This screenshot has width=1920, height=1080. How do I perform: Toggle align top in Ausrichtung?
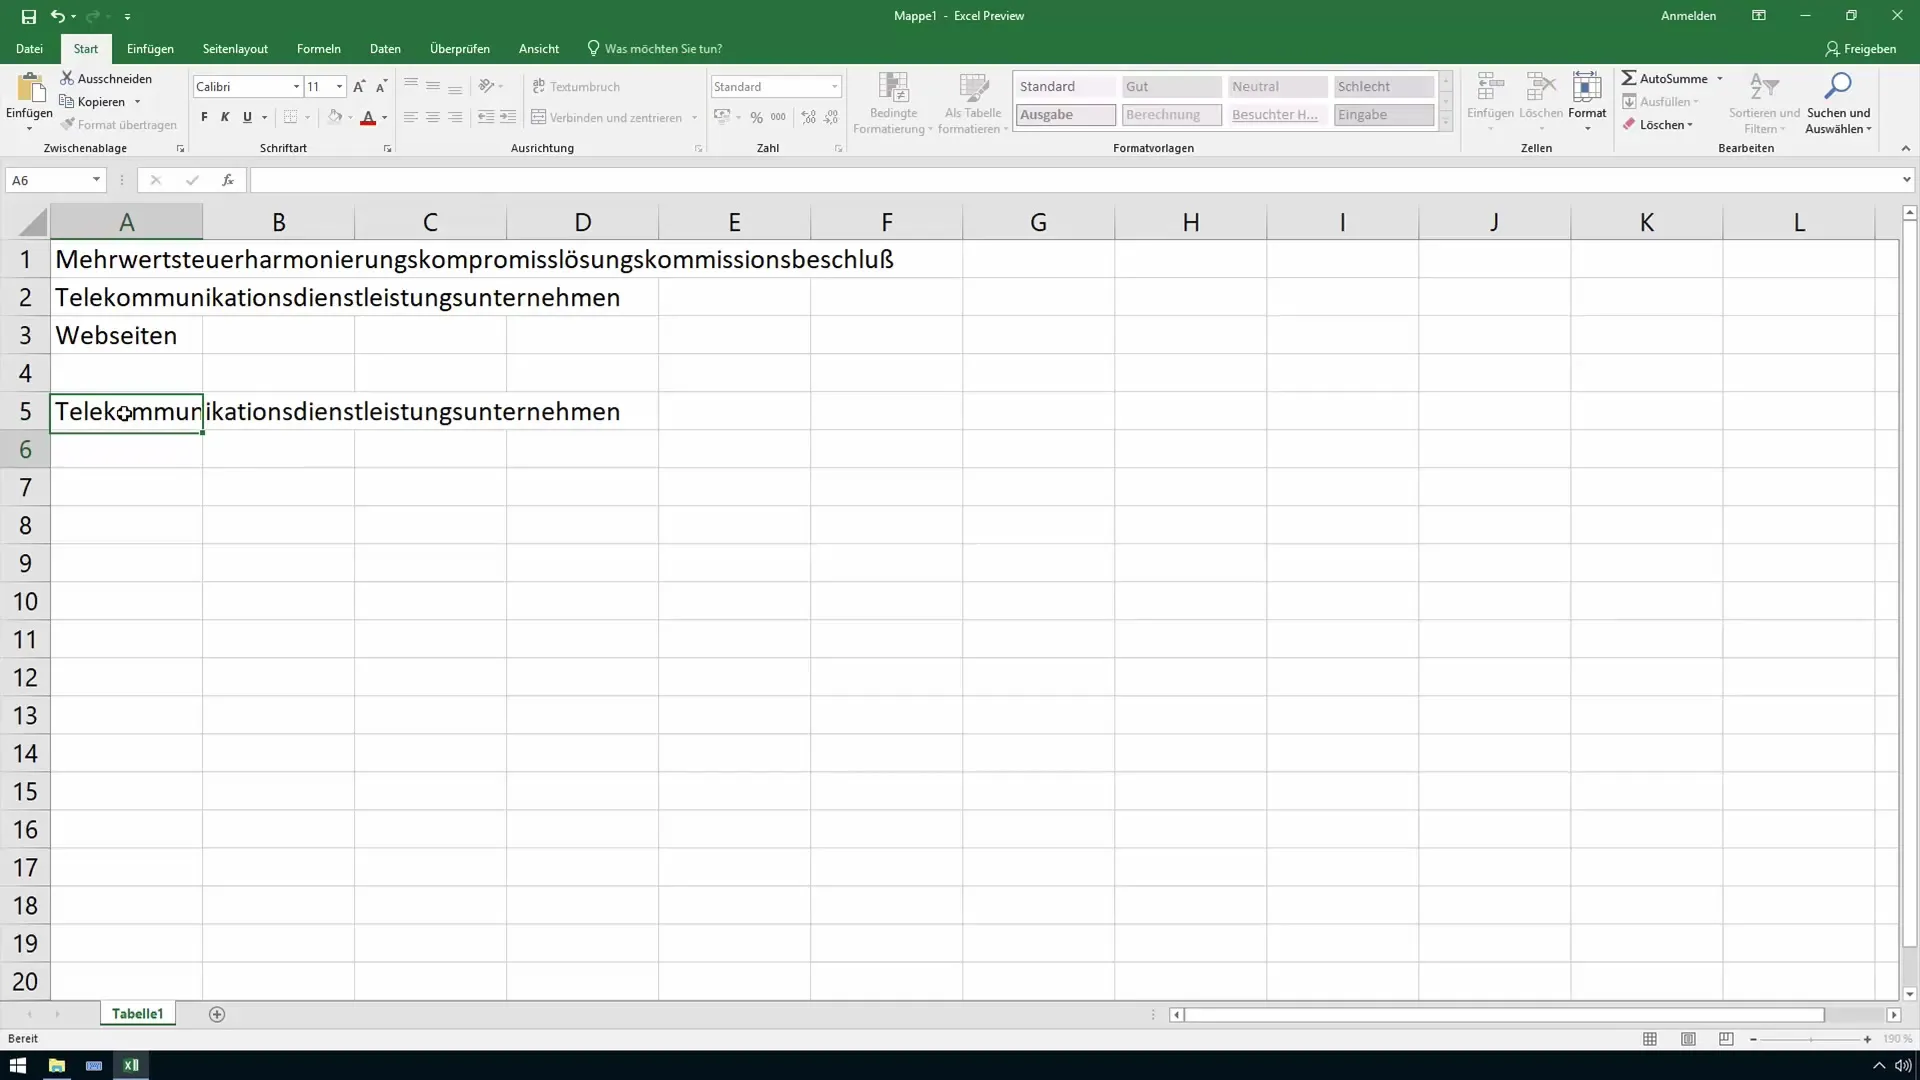pos(411,86)
